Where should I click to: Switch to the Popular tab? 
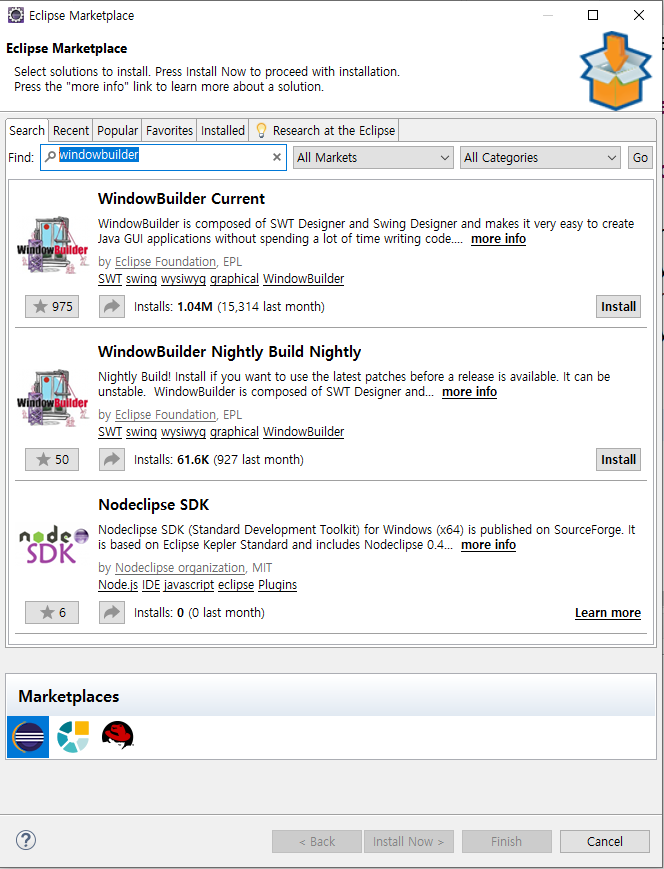pos(118,131)
